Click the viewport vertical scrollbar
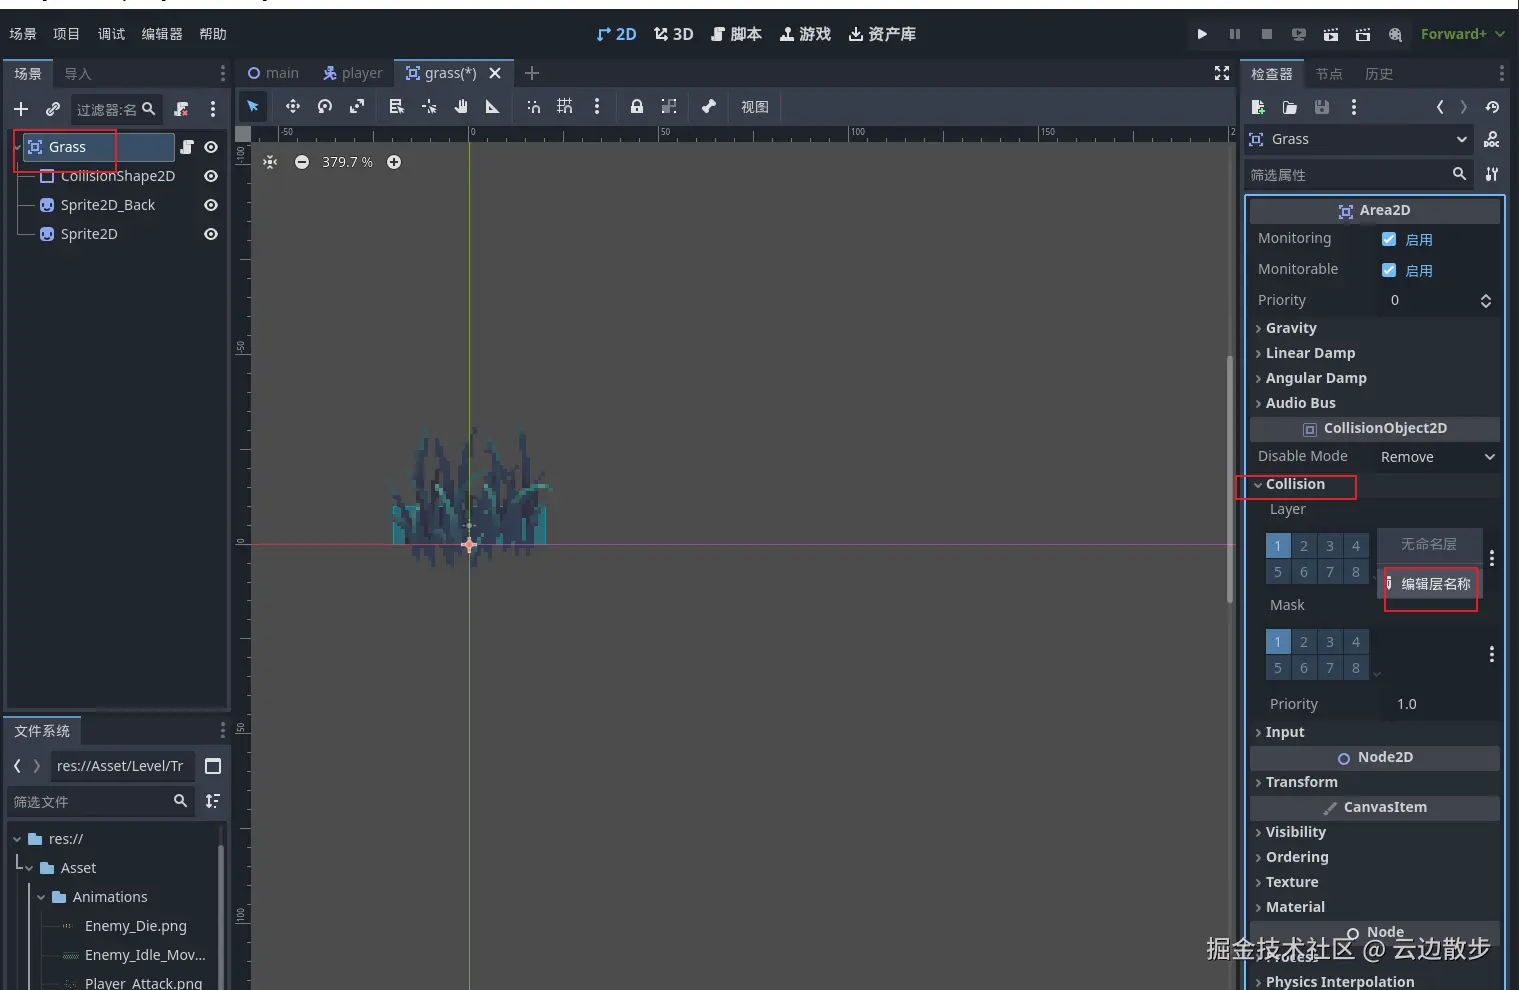The height and width of the screenshot is (990, 1519). coord(1230,480)
